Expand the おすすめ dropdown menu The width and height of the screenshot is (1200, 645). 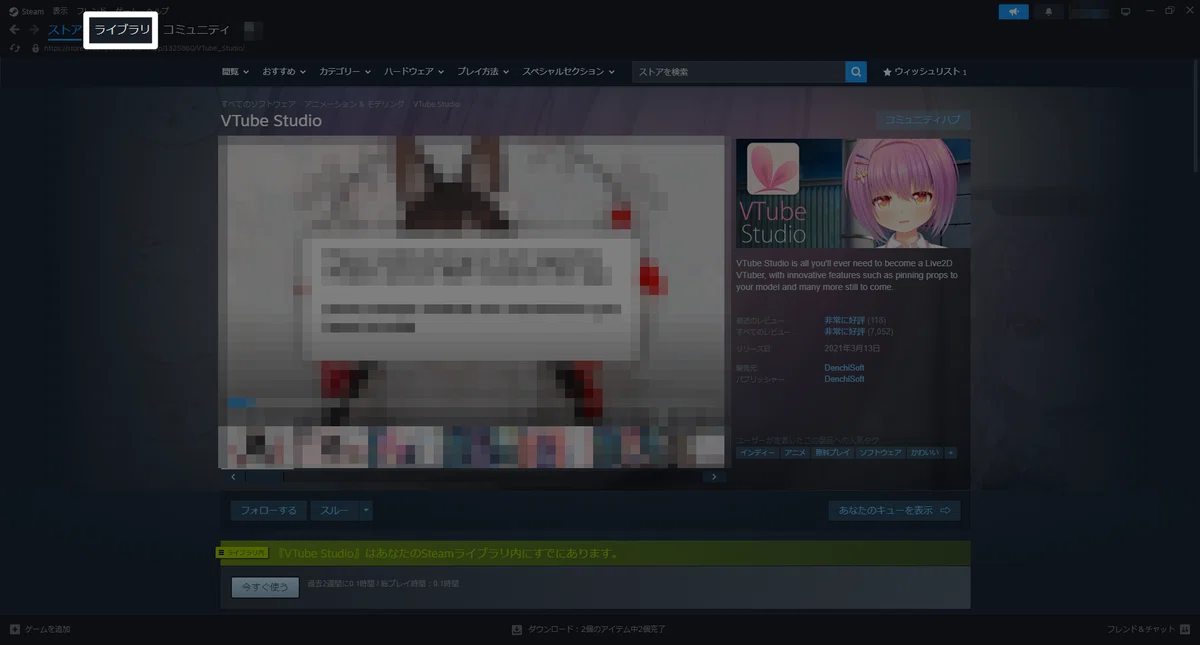(x=284, y=72)
